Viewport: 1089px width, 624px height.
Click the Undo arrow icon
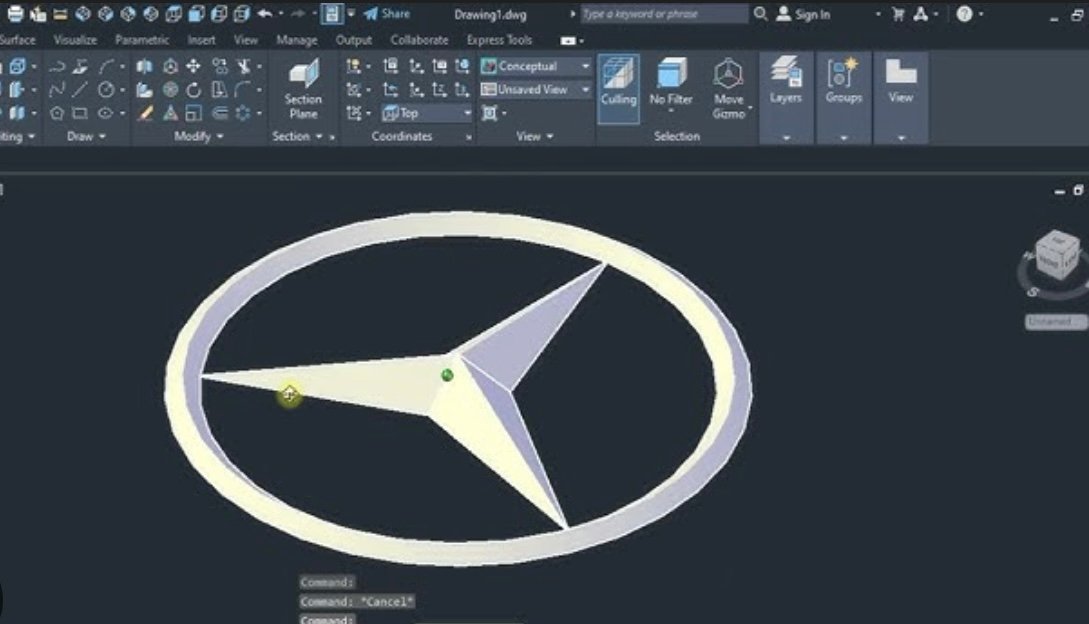click(263, 13)
